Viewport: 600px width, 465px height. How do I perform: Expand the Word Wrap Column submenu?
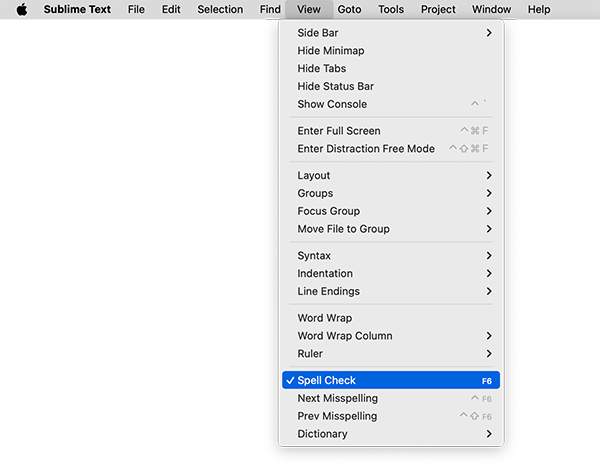[x=391, y=336]
